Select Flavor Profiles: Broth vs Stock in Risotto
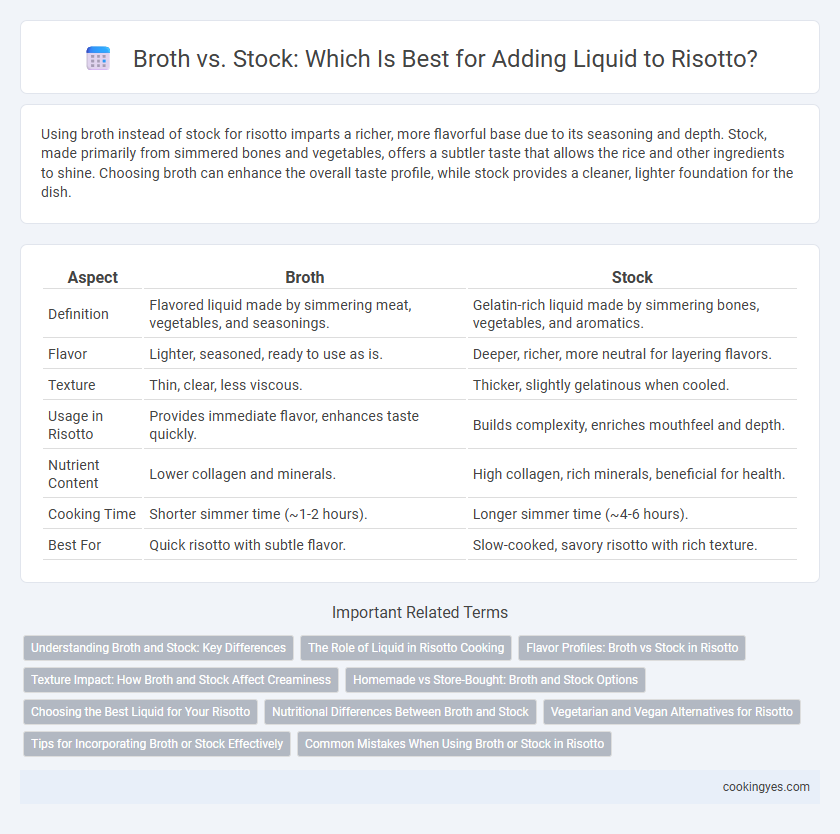This screenshot has width=840, height=834. click(x=632, y=648)
